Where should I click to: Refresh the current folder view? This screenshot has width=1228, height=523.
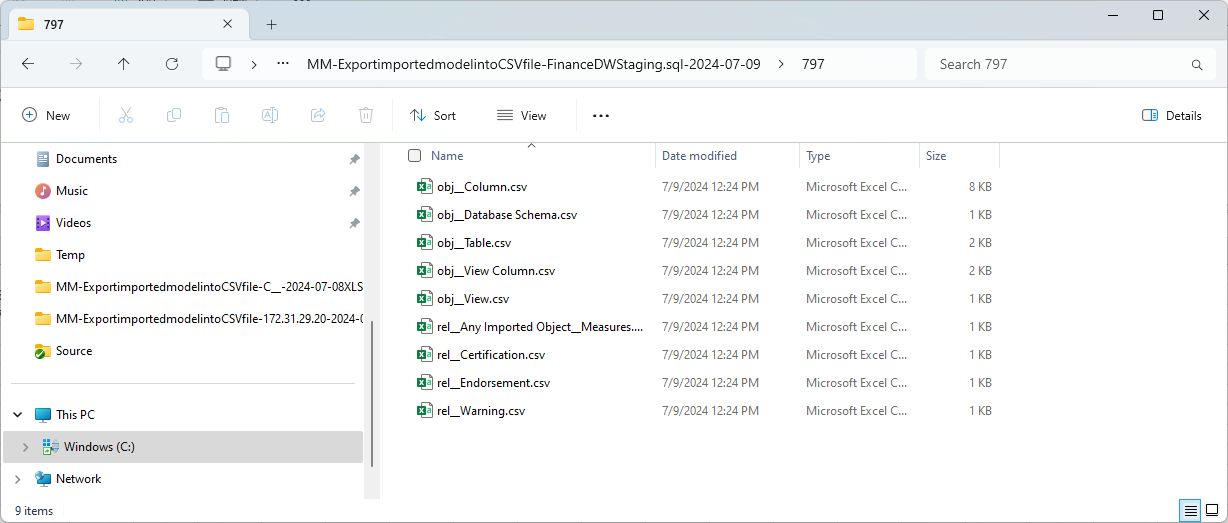tap(172, 64)
